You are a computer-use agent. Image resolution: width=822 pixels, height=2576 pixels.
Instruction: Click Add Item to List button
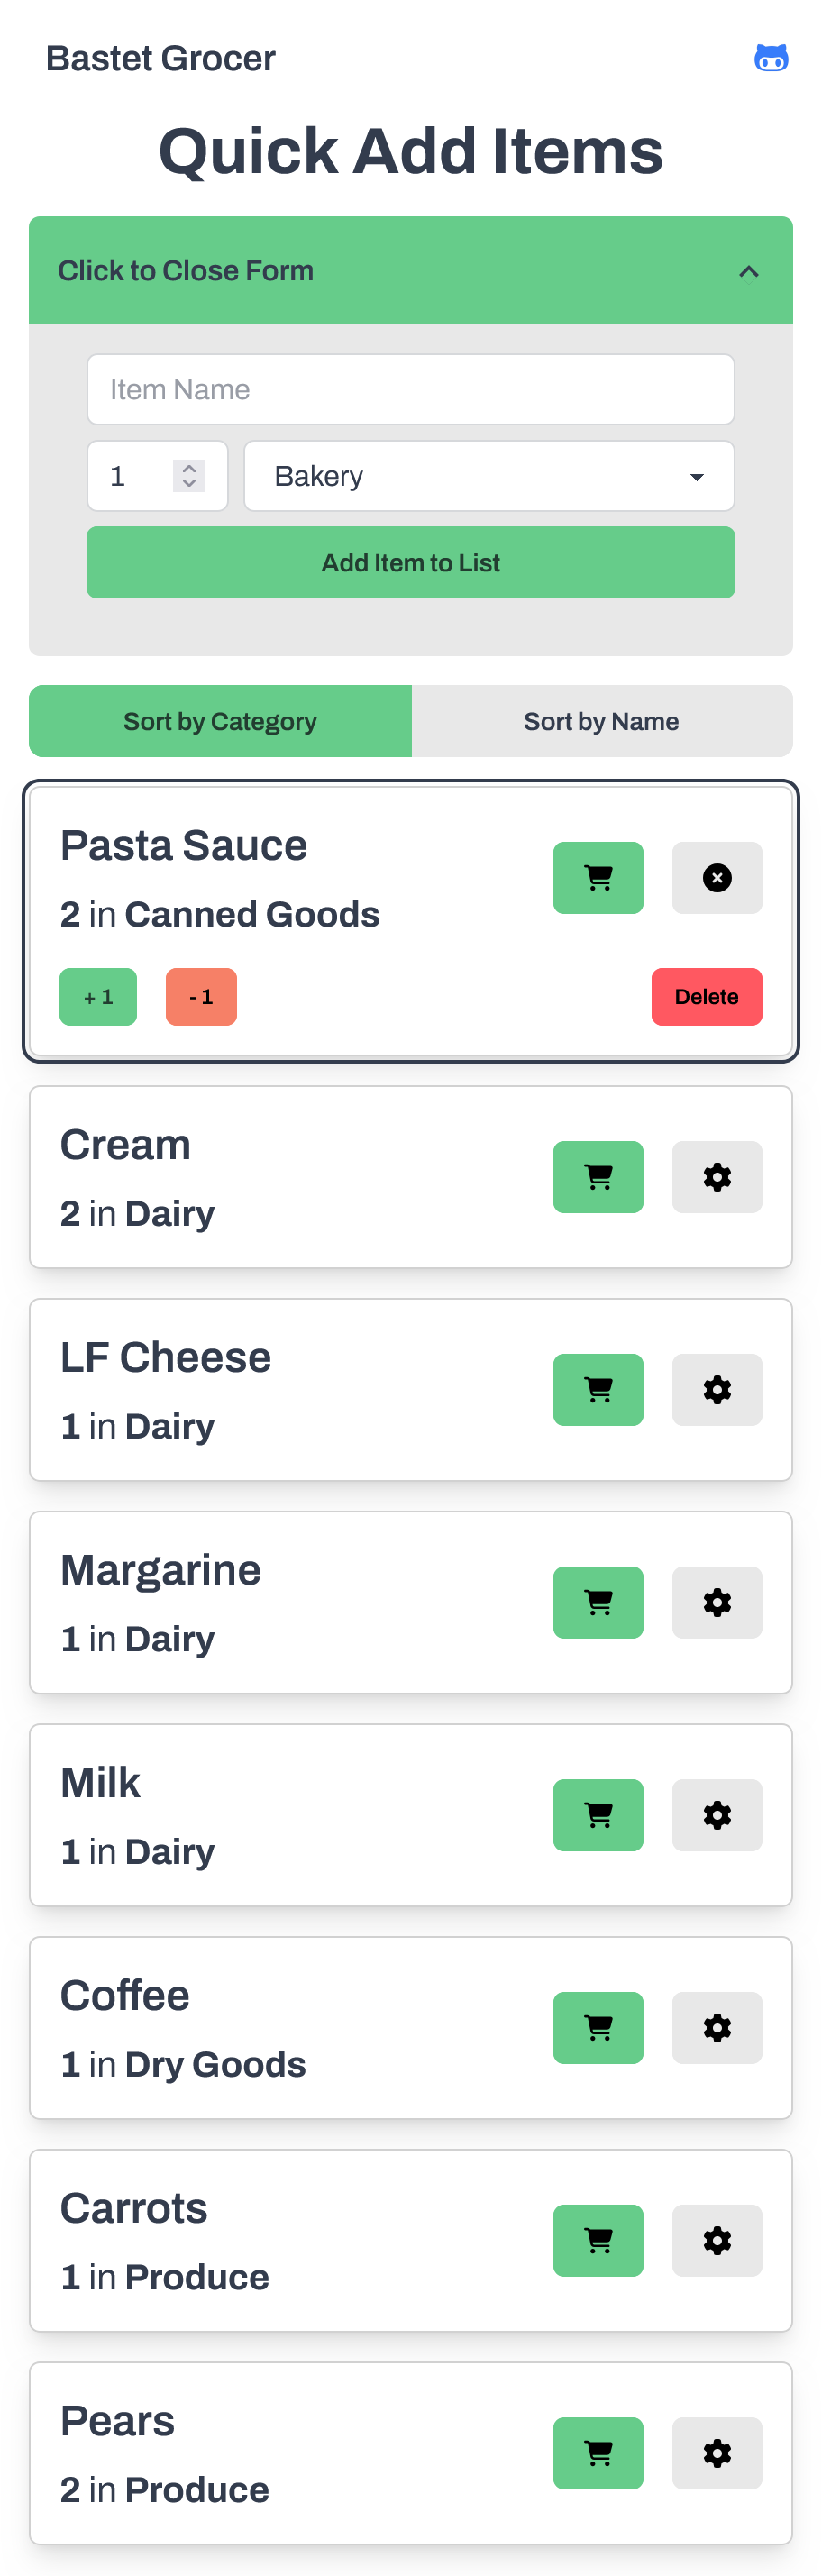[x=410, y=563]
